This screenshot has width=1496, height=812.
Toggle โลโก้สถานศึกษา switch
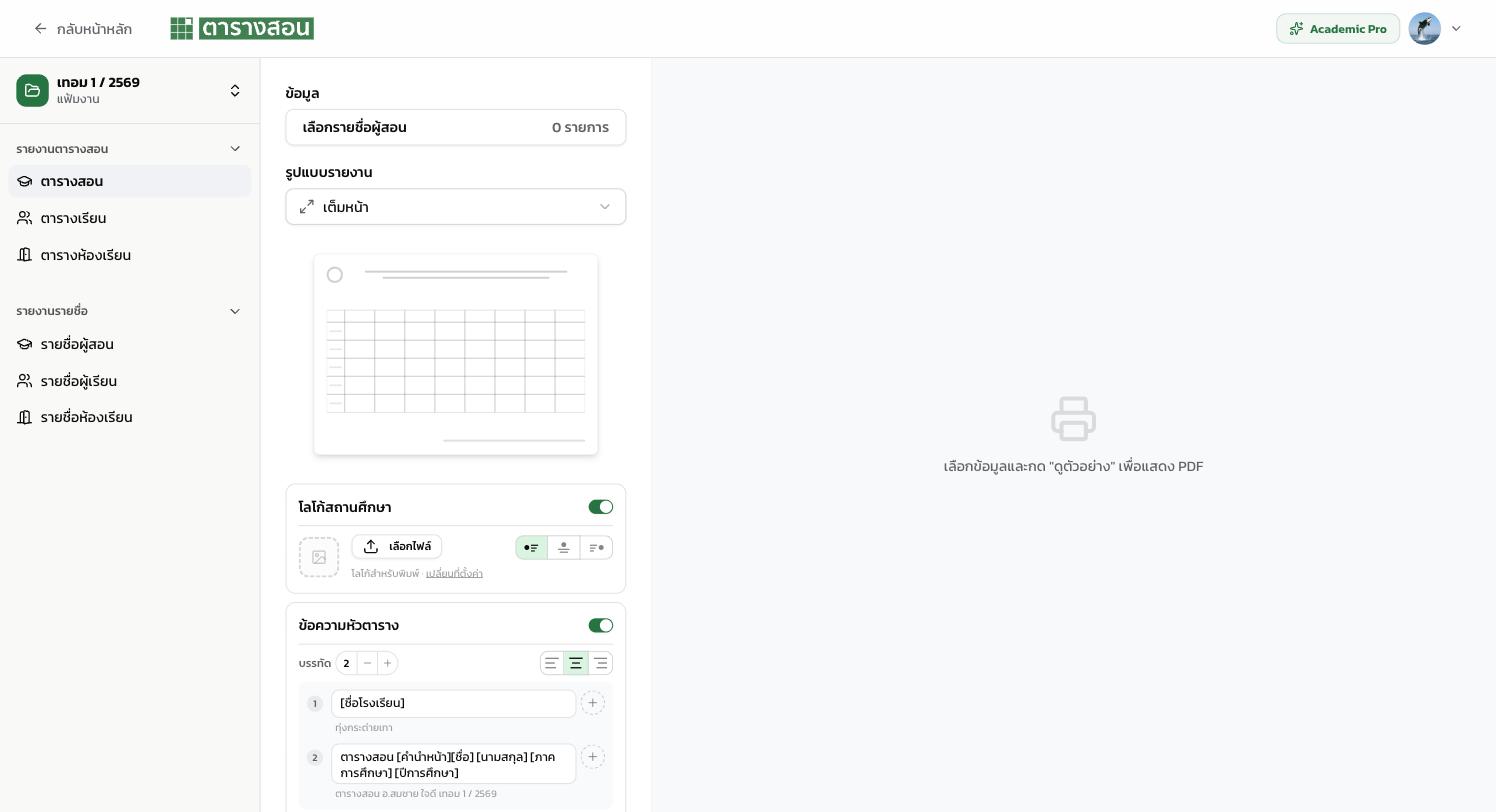(601, 507)
